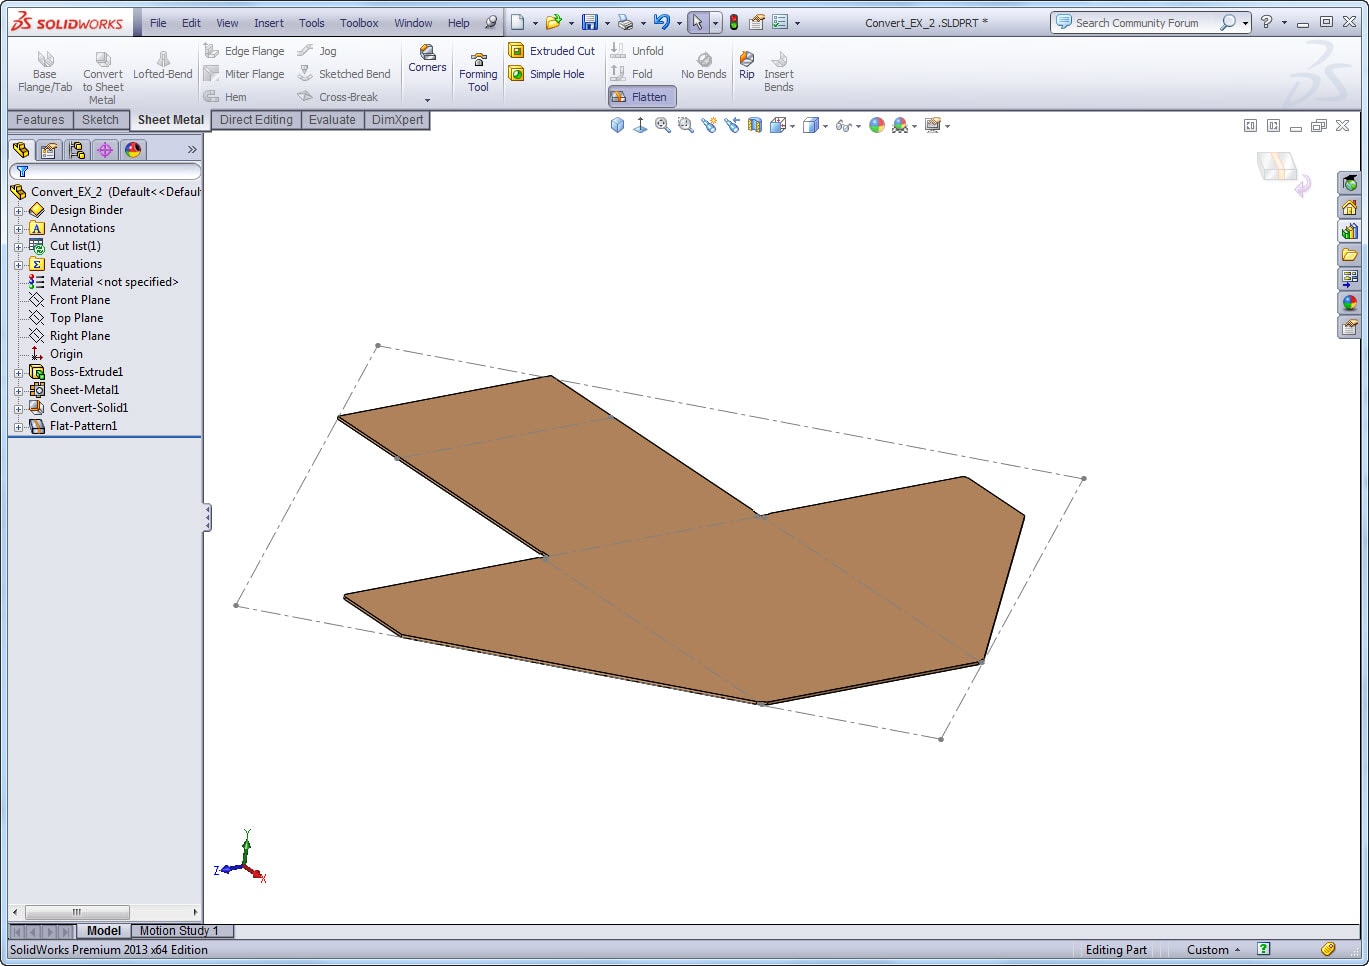Select the Edge Flange tool
The width and height of the screenshot is (1369, 966).
[244, 50]
